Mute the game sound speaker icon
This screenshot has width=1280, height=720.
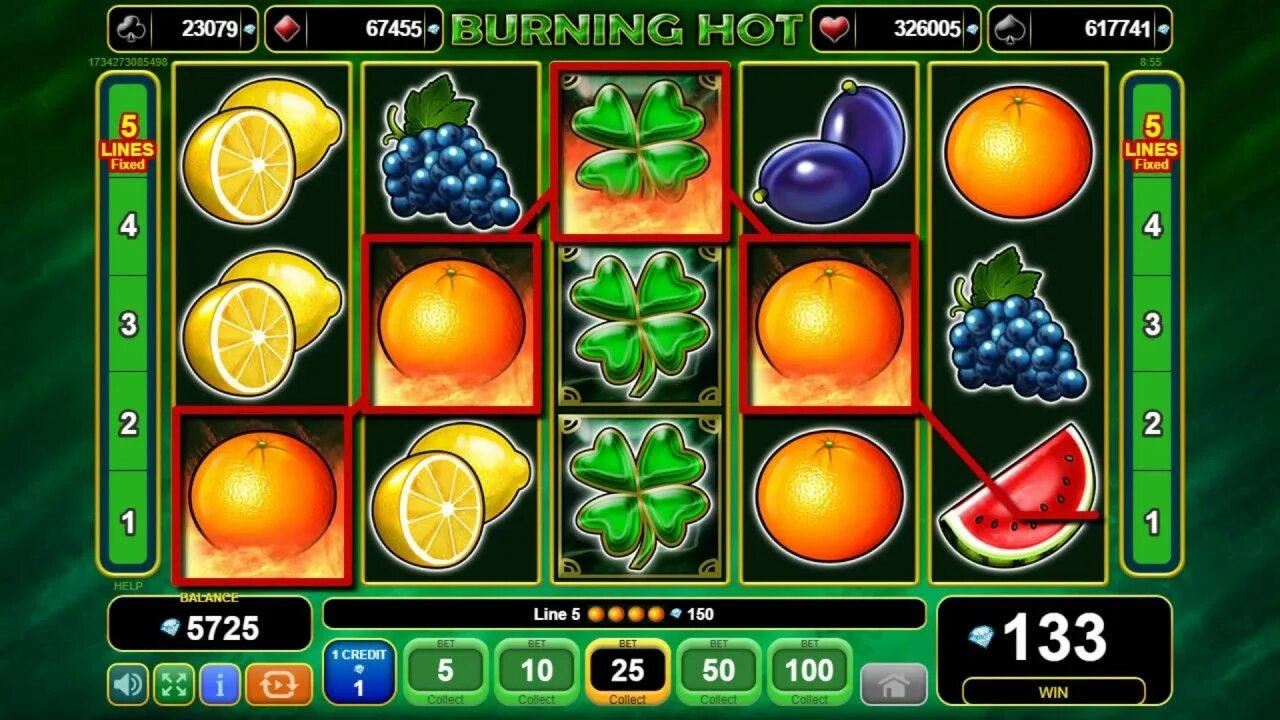(128, 684)
